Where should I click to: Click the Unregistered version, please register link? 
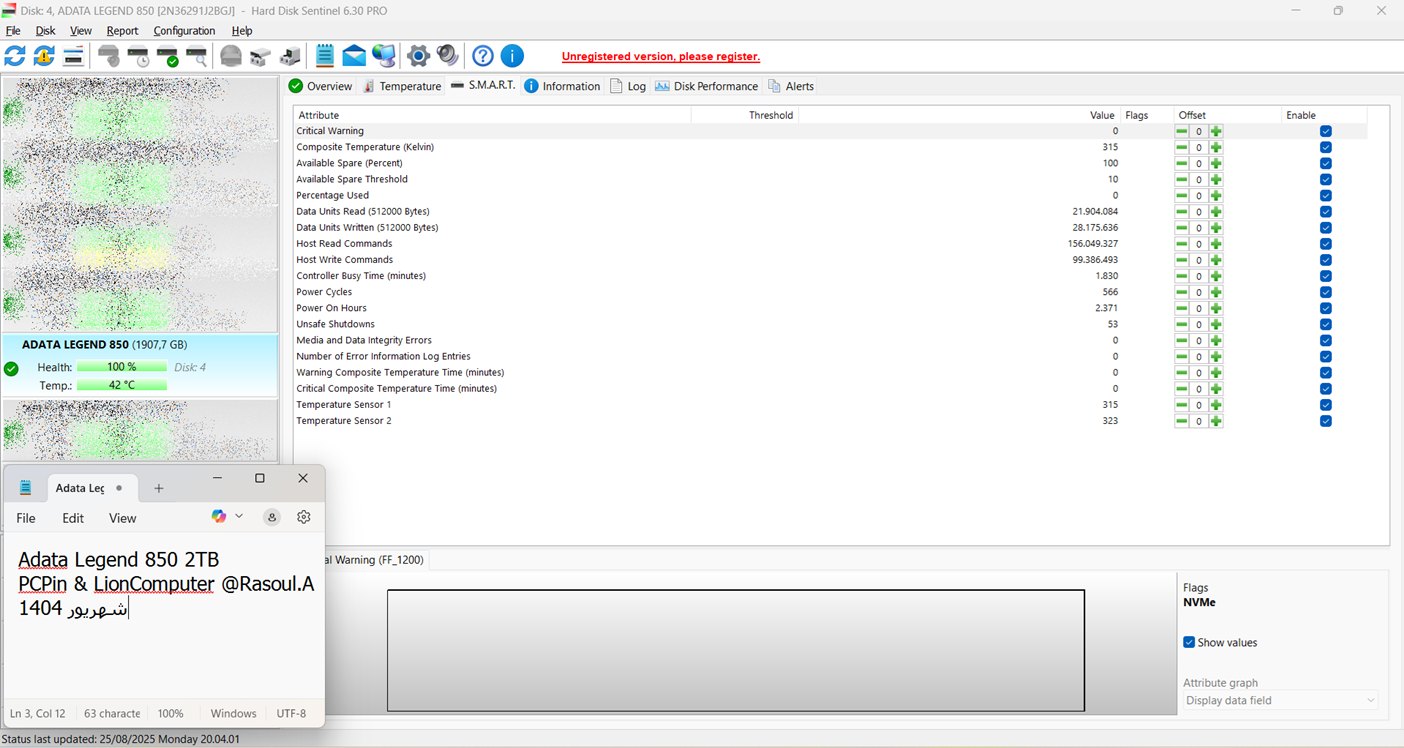[x=661, y=56]
